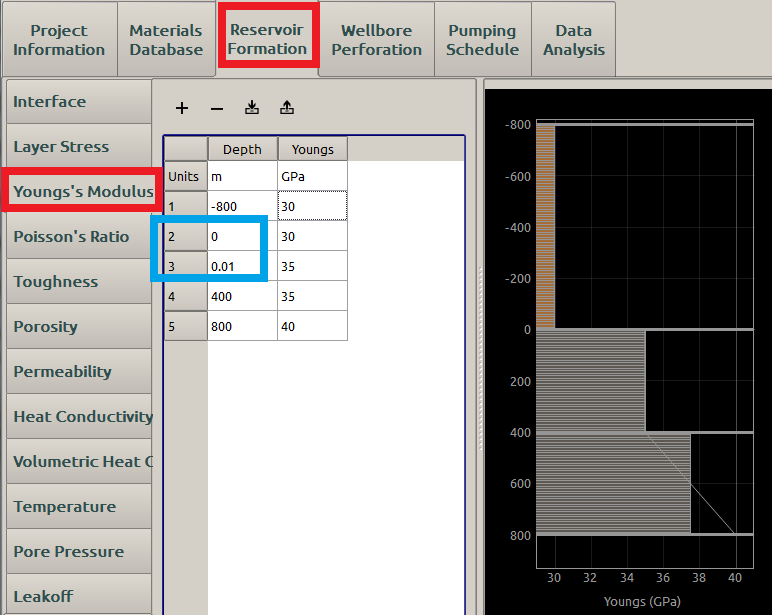Open Poisson's Ratio side tab

click(x=79, y=236)
